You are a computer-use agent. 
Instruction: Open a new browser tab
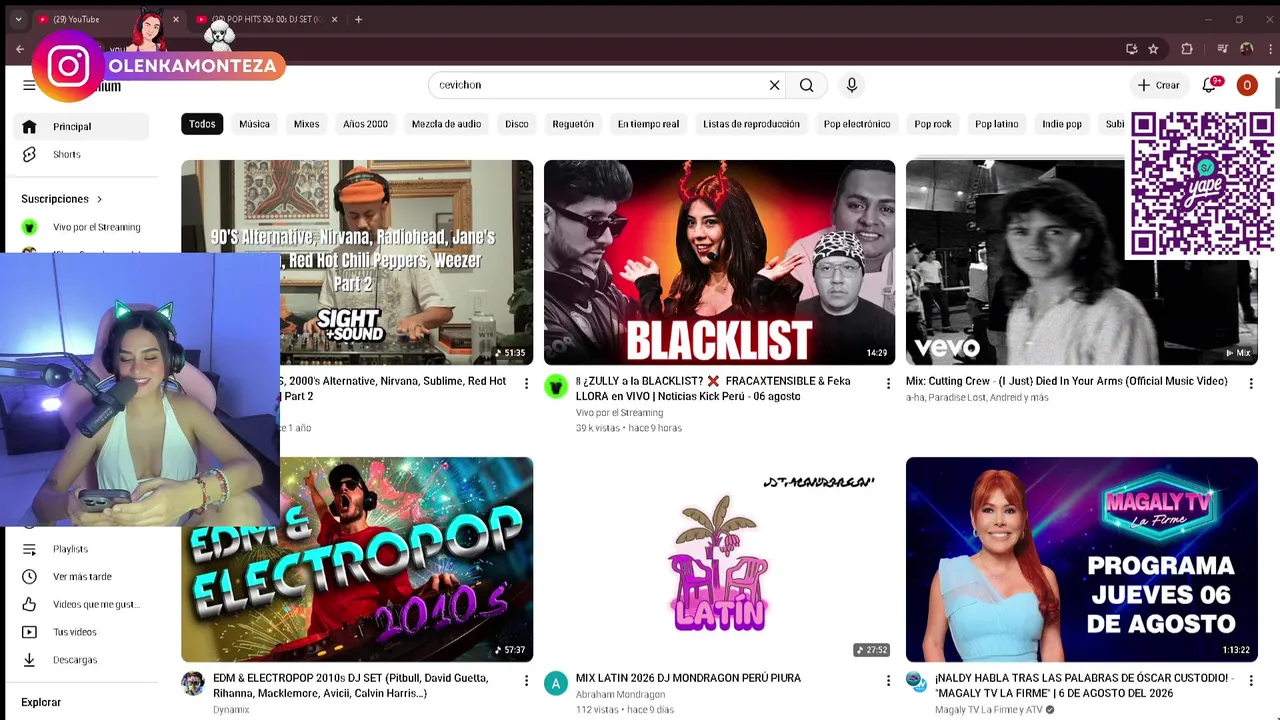pyautogui.click(x=358, y=19)
